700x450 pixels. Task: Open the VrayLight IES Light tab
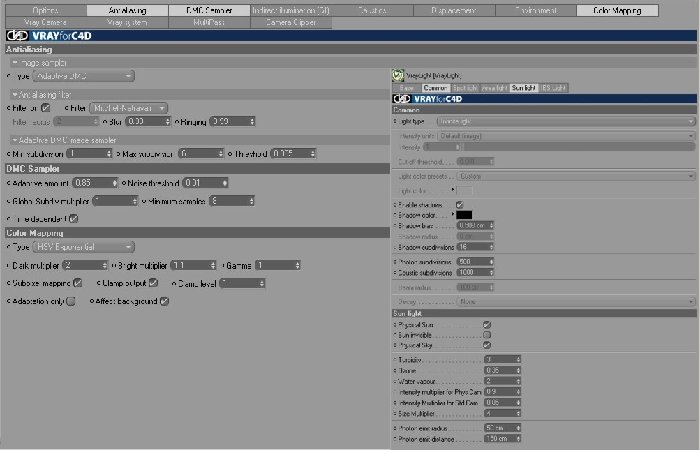pyautogui.click(x=553, y=88)
